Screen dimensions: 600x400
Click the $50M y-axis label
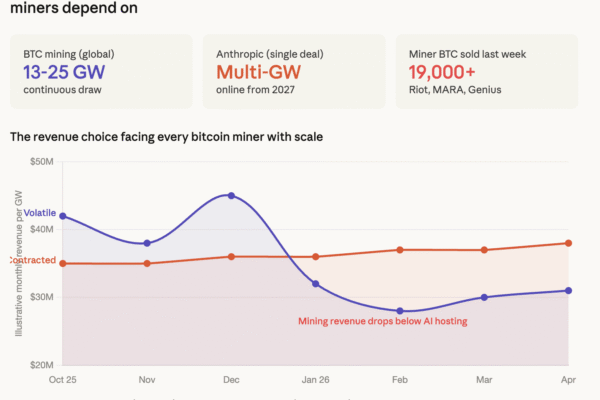pyautogui.click(x=41, y=161)
